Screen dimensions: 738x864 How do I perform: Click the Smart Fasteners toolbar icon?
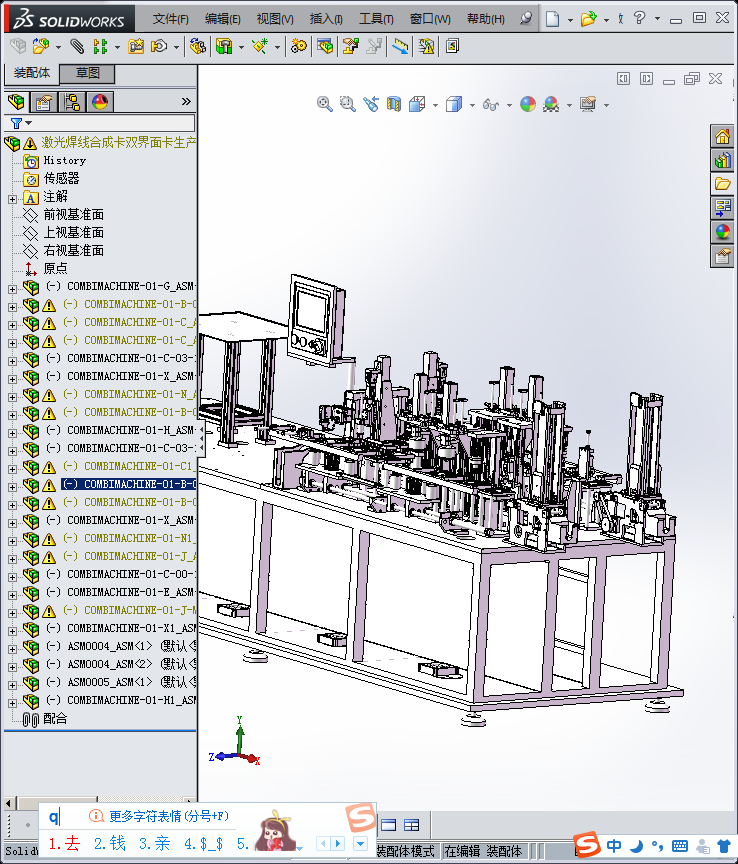[x=136, y=46]
